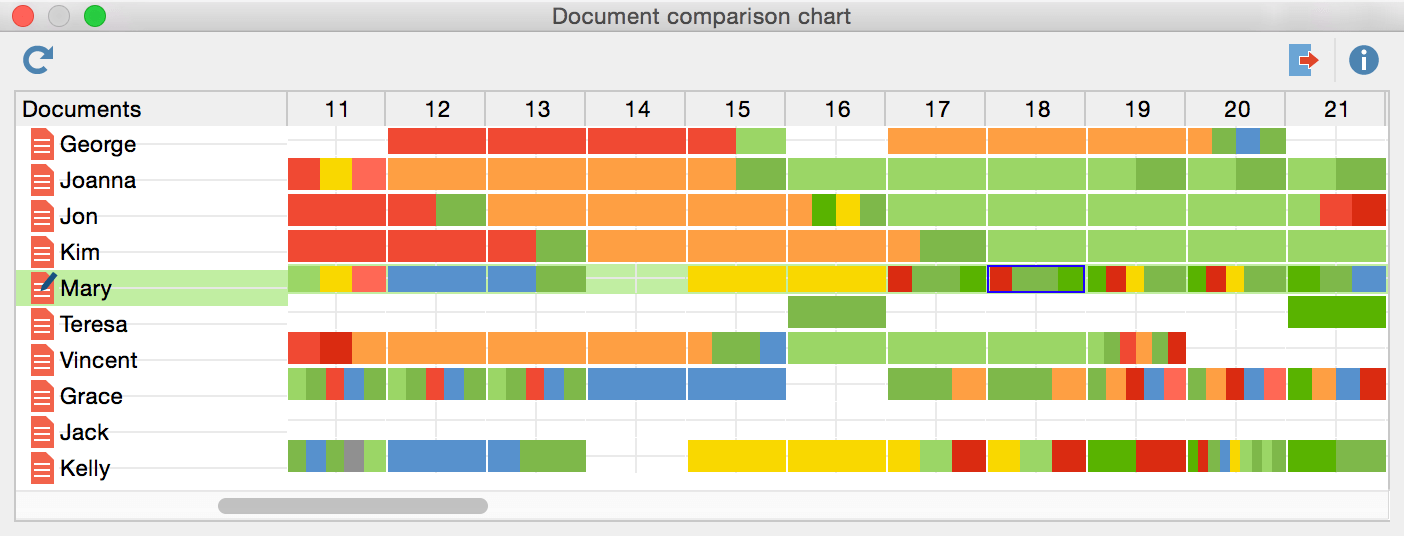
Task: Select the Joanna document name
Action: click(98, 180)
